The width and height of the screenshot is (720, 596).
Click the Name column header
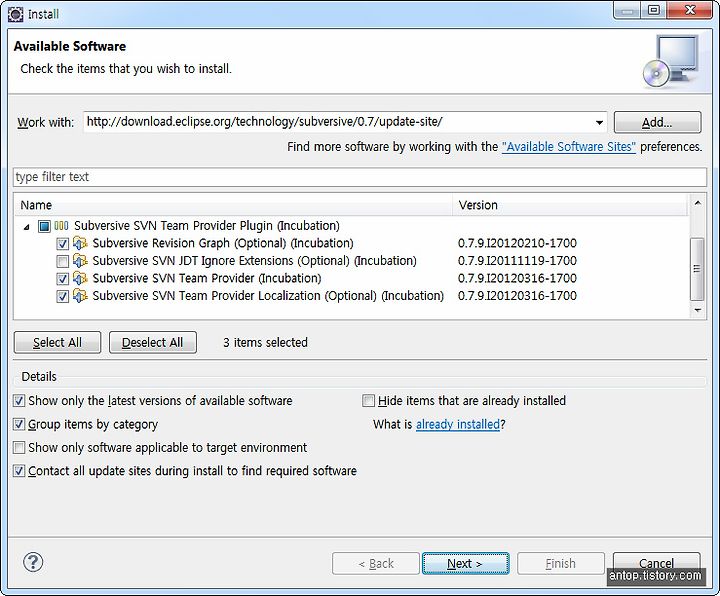point(233,205)
